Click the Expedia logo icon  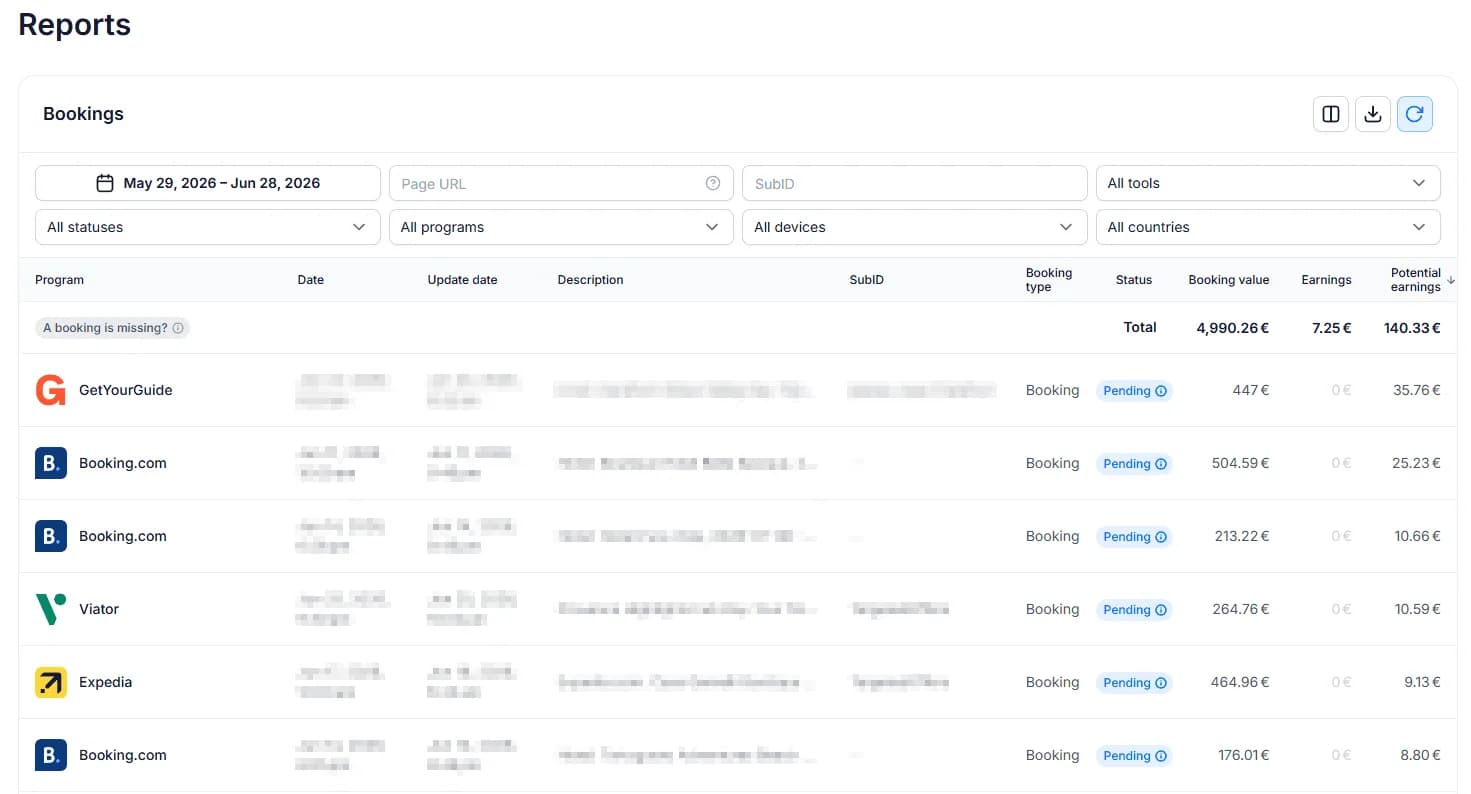tap(51, 682)
